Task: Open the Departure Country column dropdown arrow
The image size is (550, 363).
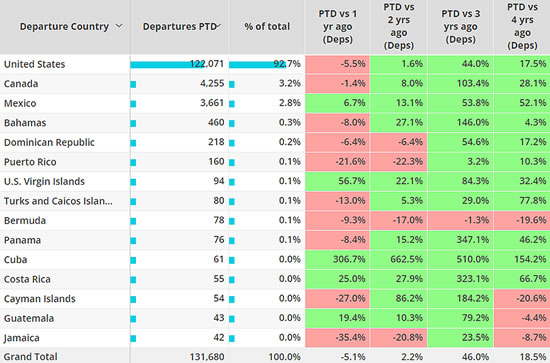Action: pos(119,26)
